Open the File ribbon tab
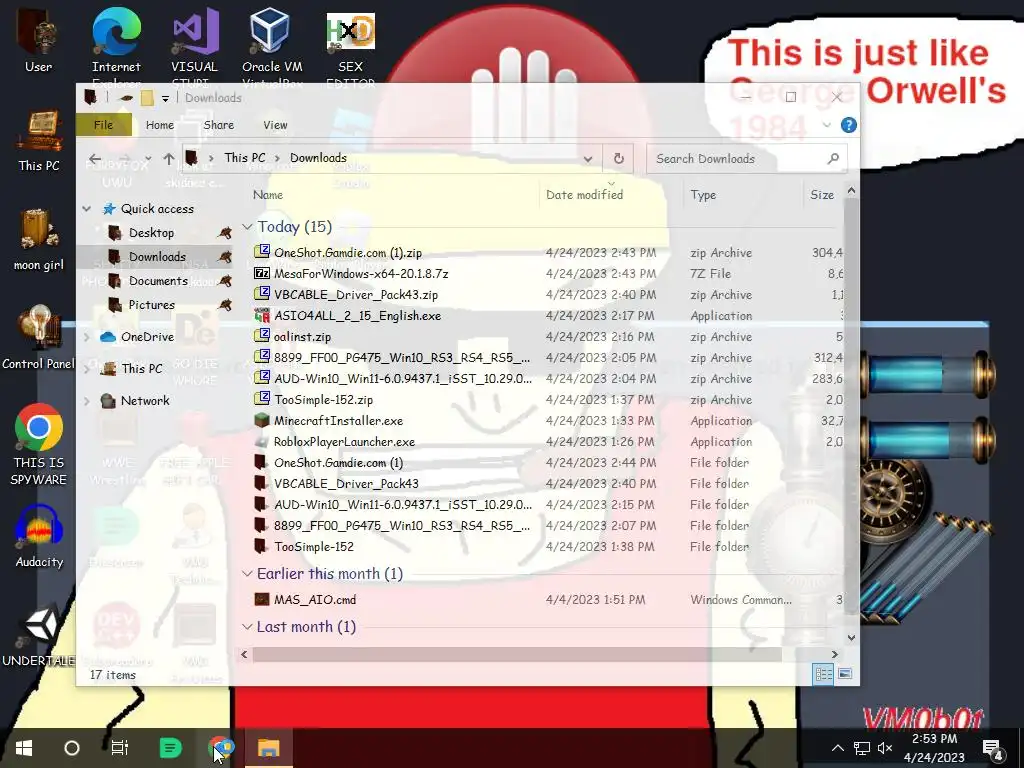This screenshot has width=1024, height=768. 103,125
